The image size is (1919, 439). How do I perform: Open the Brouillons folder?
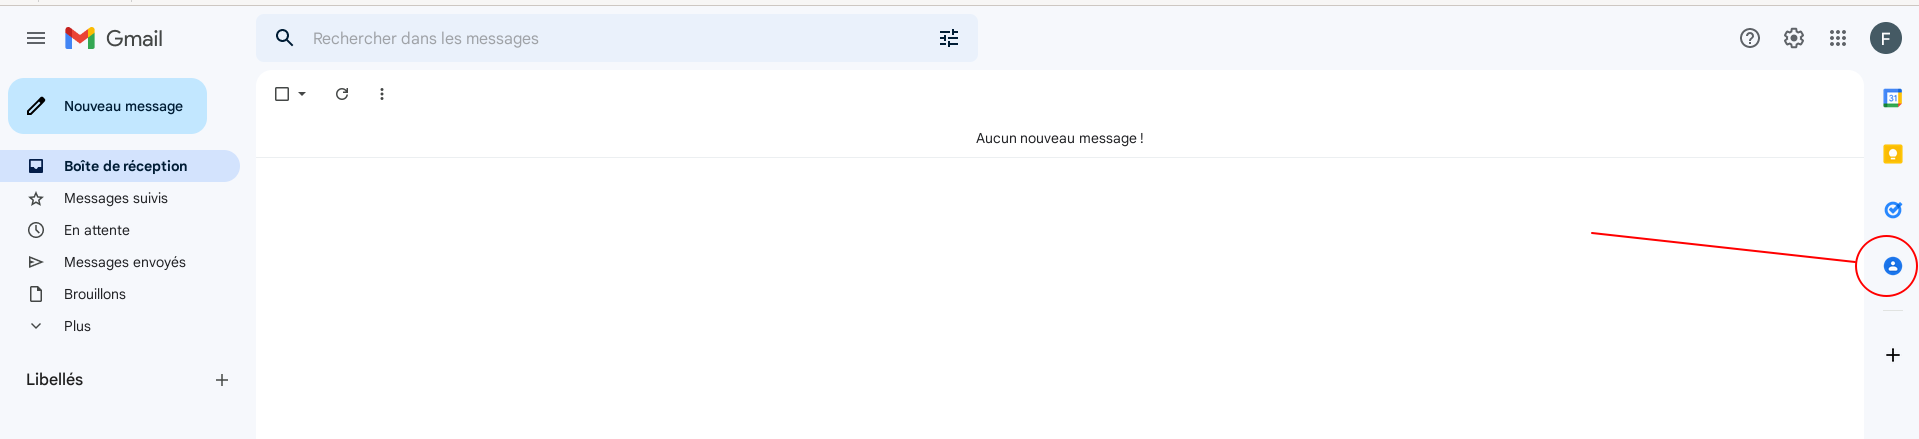pyautogui.click(x=95, y=294)
